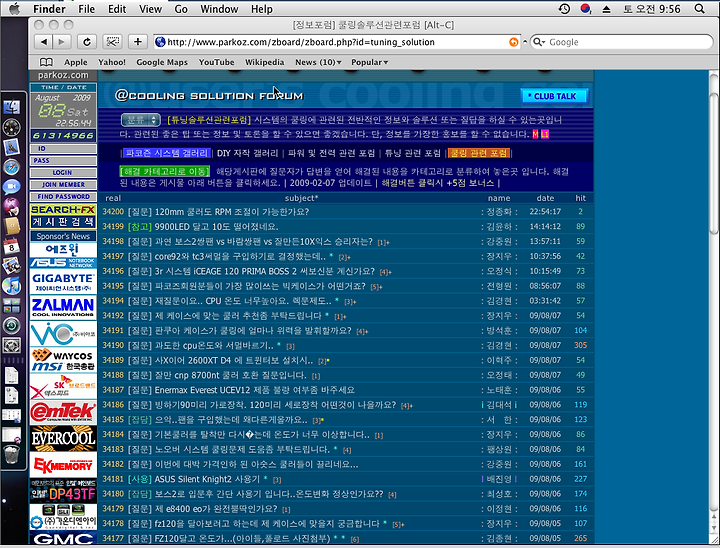The image size is (720, 548).
Task: Expand the Popular bookmarks folder
Action: pyautogui.click(x=370, y=62)
